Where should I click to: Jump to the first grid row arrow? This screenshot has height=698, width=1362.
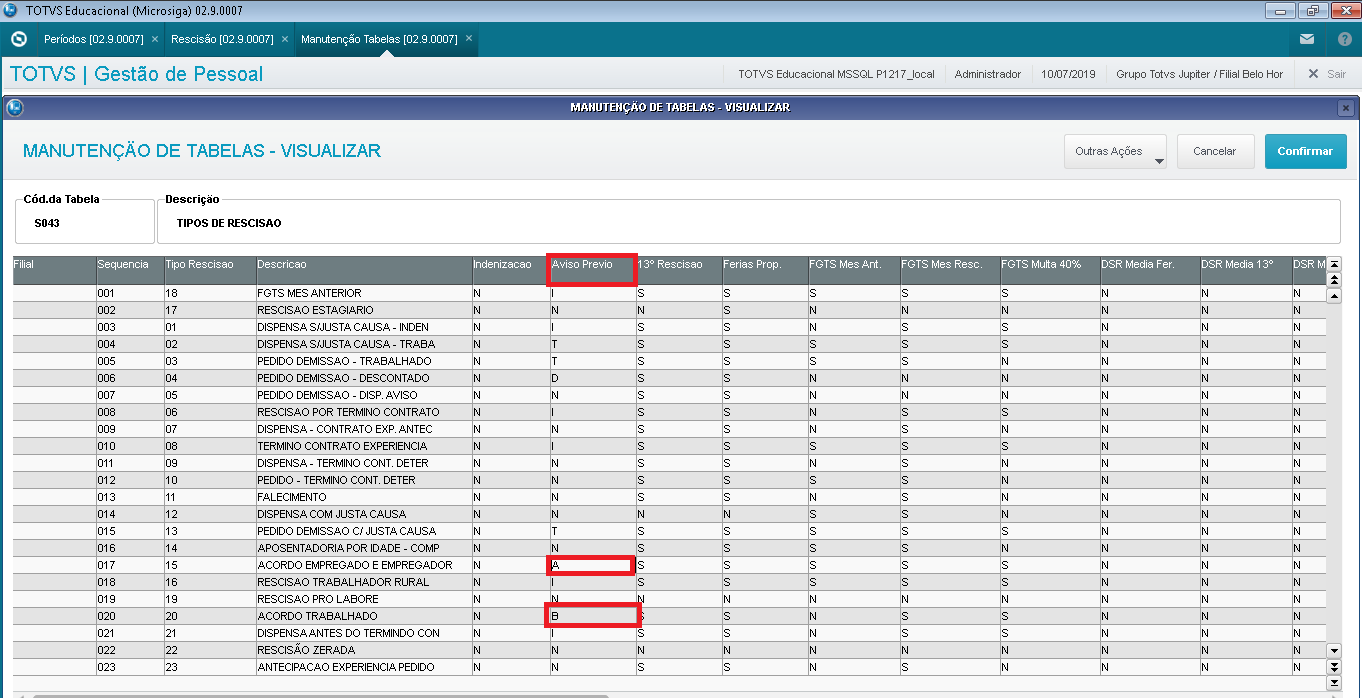pos(1333,264)
